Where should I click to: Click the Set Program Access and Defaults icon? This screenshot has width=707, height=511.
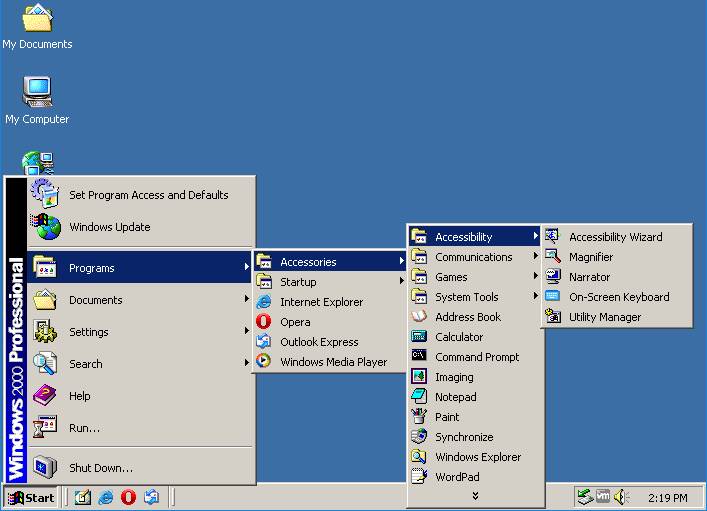pyautogui.click(x=45, y=194)
